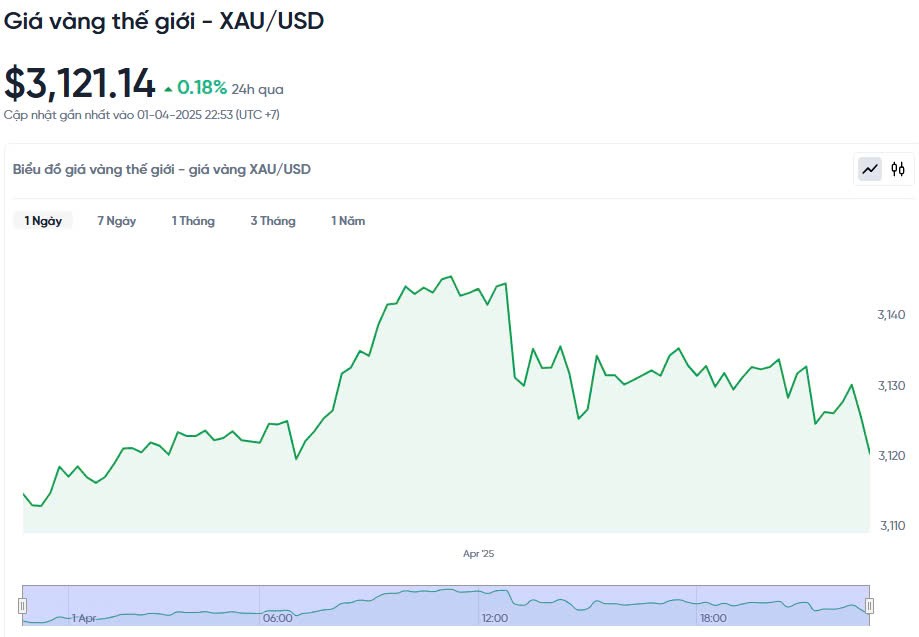Viewport: 919px width, 637px height.
Task: Click the Giá vàng thế giới - XAU/USD heading
Action: 164,20
